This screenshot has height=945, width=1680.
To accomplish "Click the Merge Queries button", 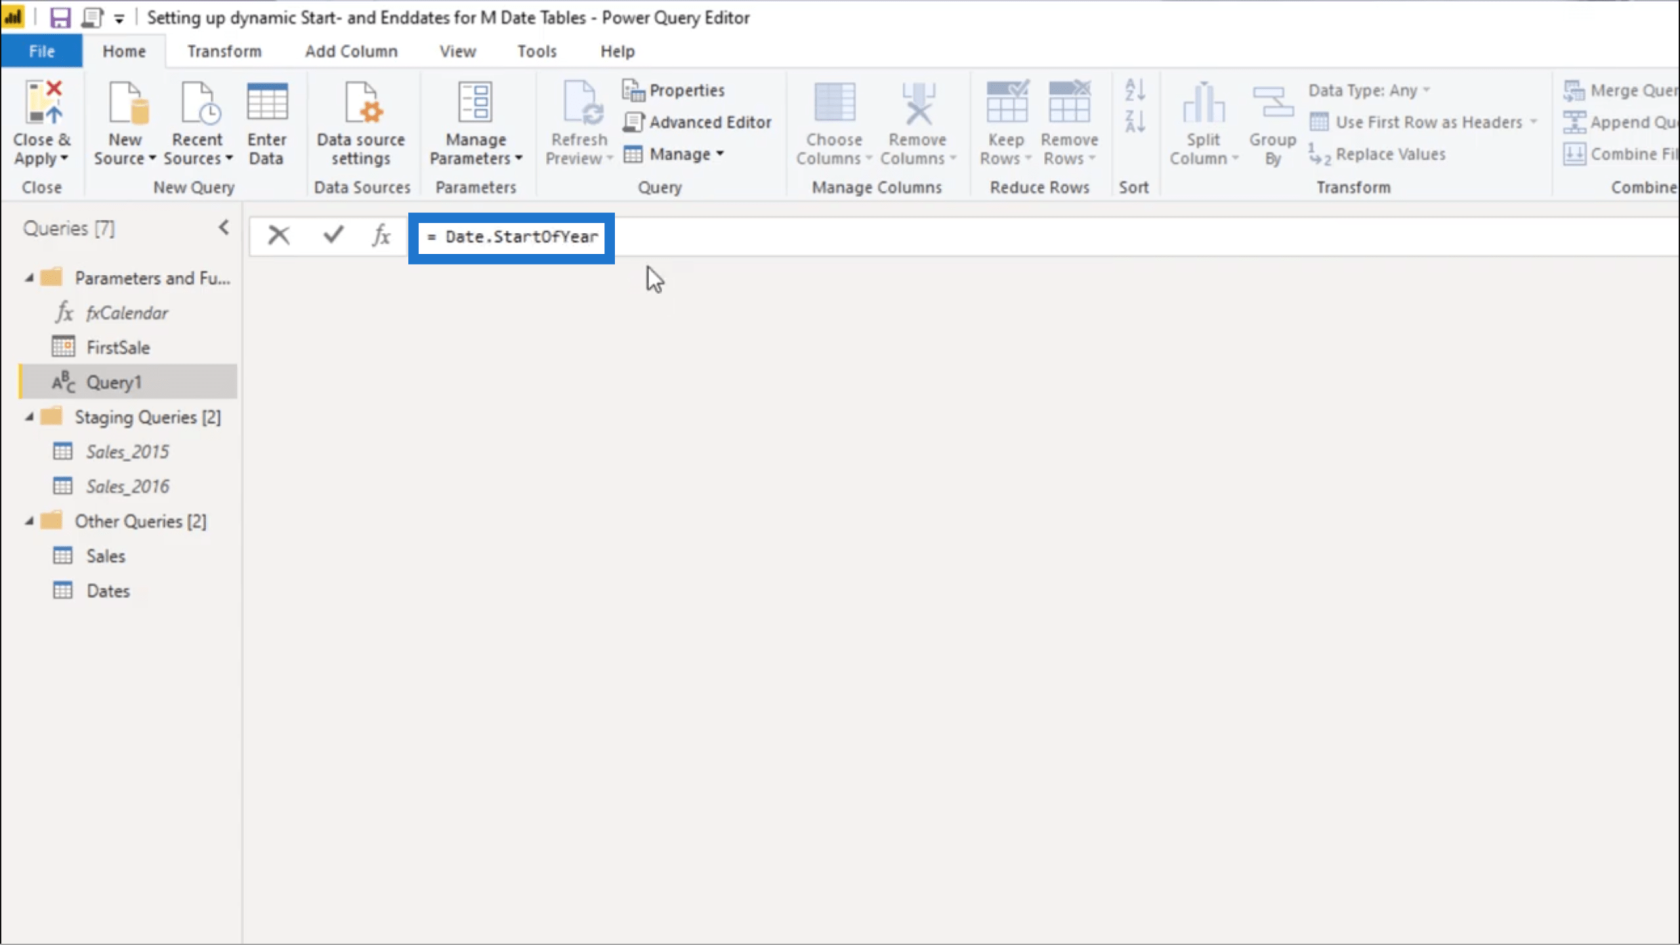I will tap(1620, 90).
